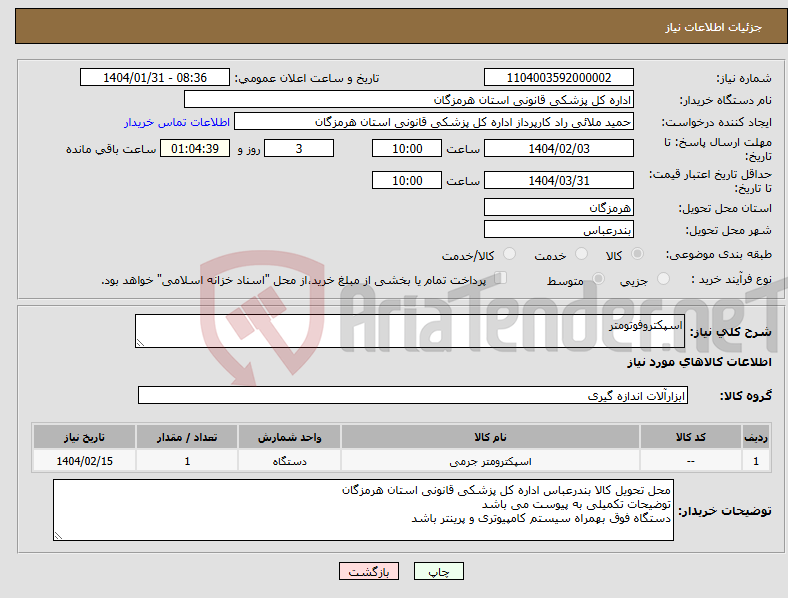Click the buyer organization name field
This screenshot has width=788, height=598.
click(x=409, y=99)
